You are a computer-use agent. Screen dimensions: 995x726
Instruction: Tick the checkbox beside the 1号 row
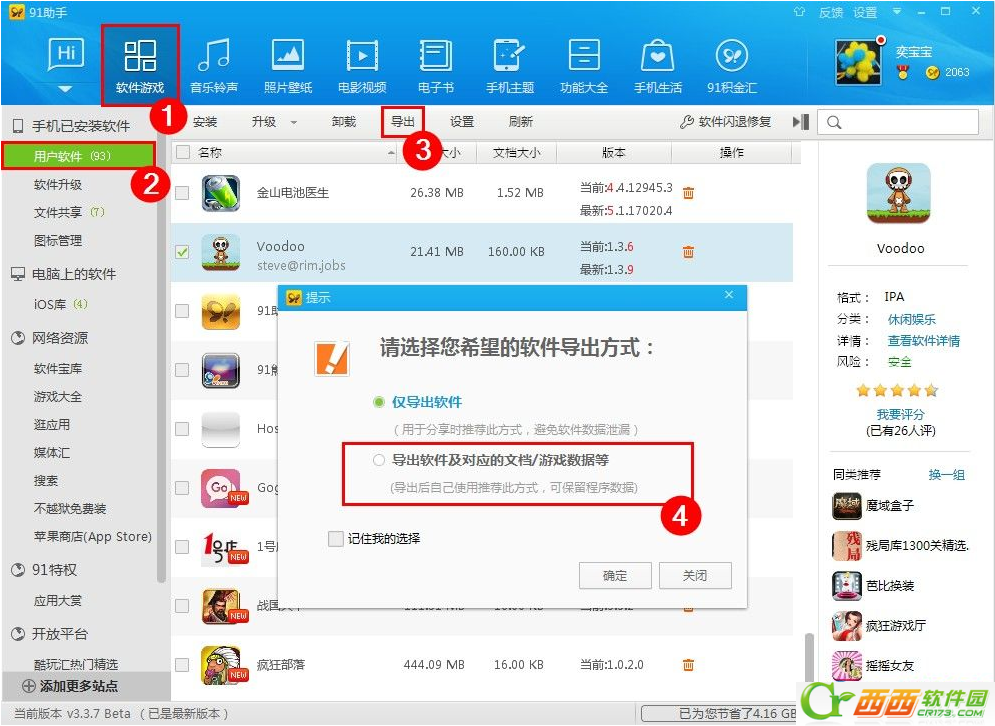pyautogui.click(x=182, y=546)
